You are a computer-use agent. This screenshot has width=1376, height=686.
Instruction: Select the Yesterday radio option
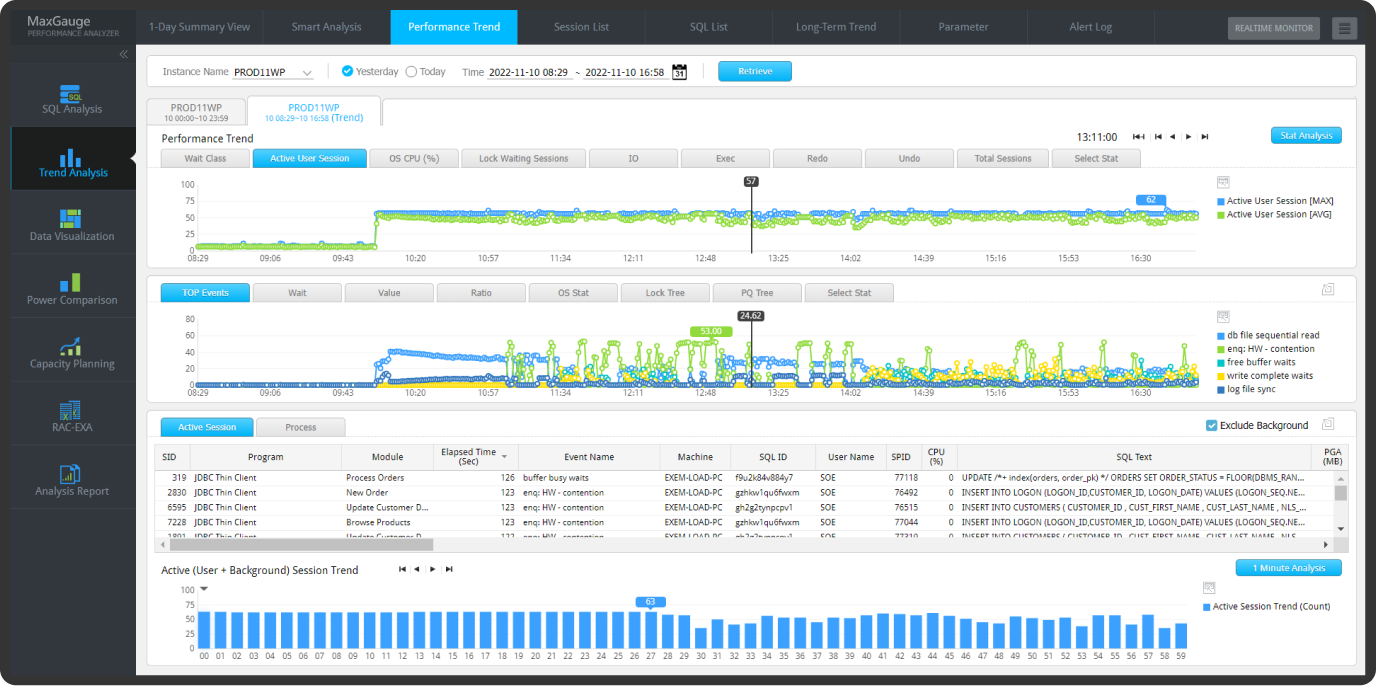[x=347, y=72]
